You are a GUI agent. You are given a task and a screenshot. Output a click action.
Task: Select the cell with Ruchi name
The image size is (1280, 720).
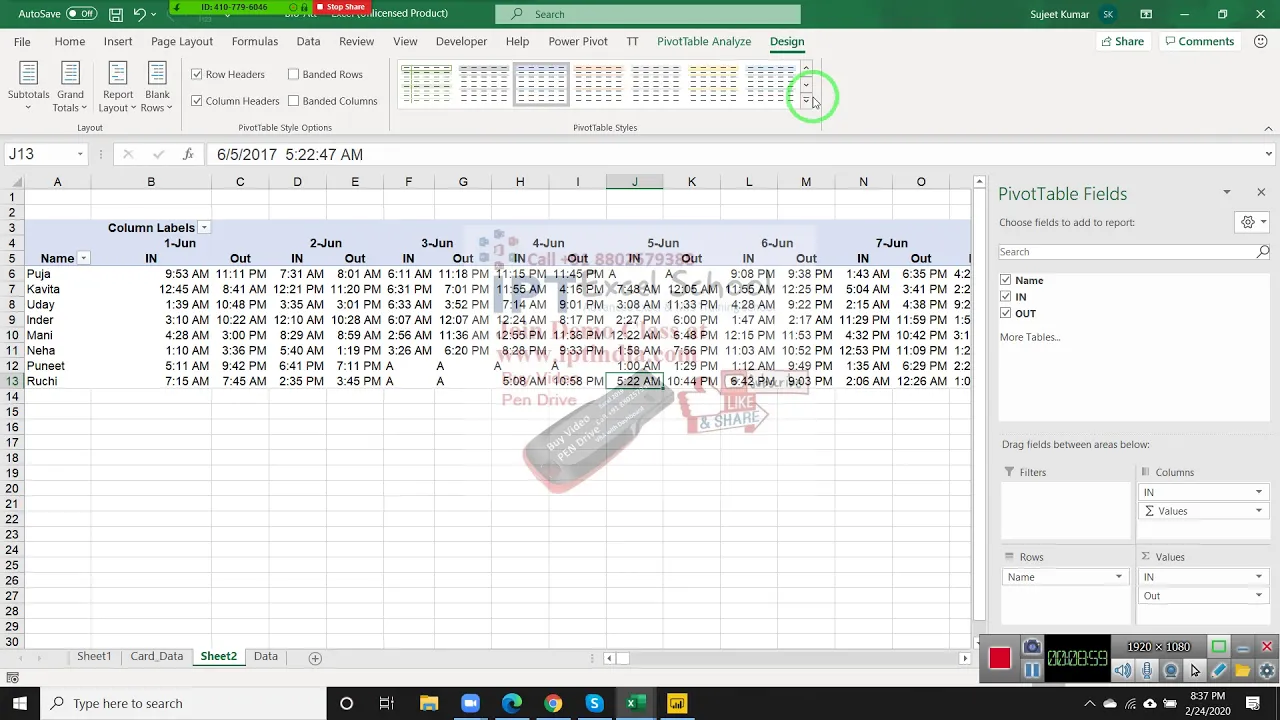click(57, 381)
